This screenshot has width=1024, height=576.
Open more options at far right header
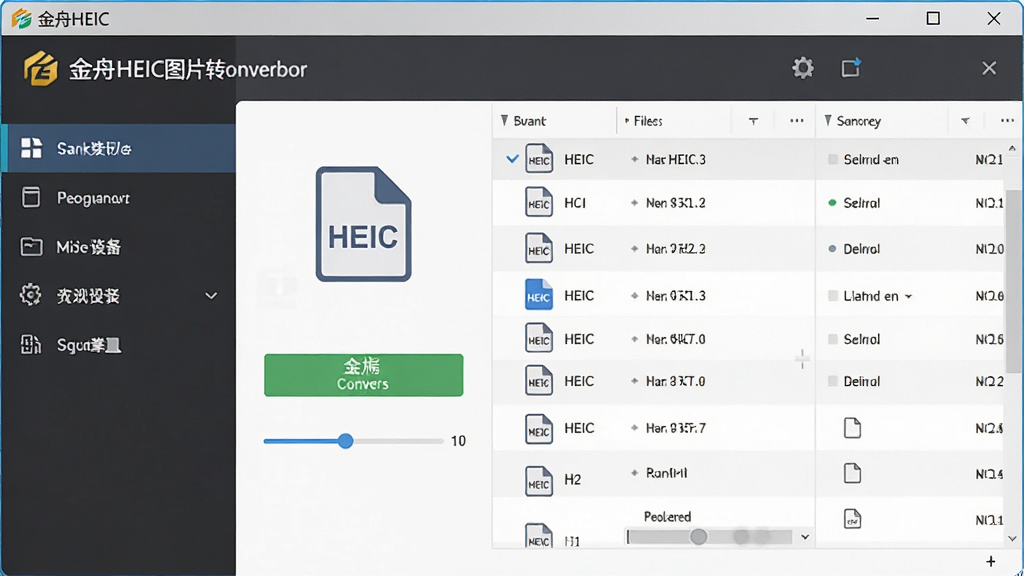[1007, 121]
